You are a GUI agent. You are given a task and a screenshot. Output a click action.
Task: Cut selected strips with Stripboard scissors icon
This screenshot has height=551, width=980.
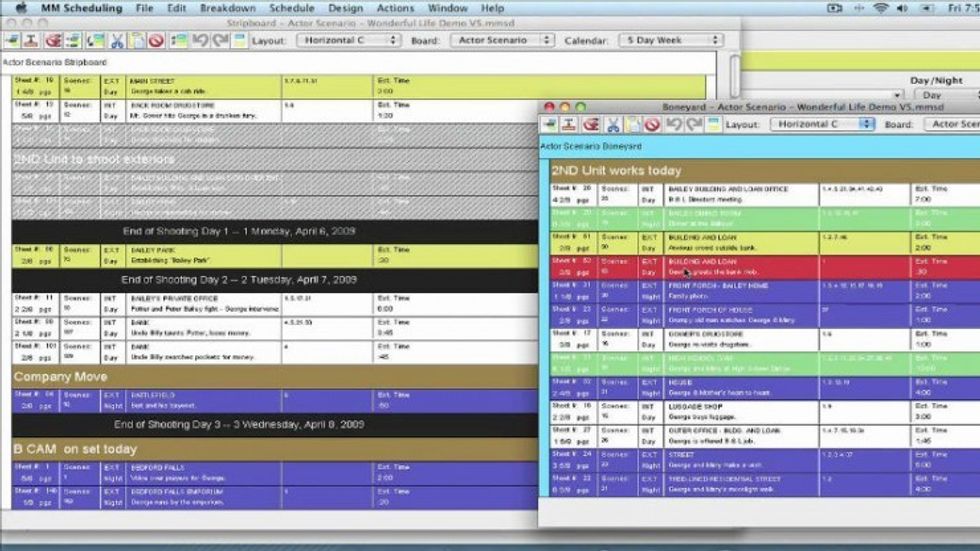117,41
